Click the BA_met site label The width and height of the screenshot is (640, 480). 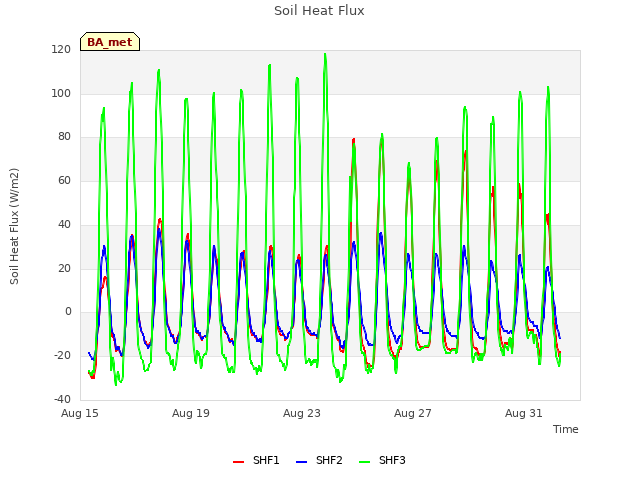pos(110,42)
